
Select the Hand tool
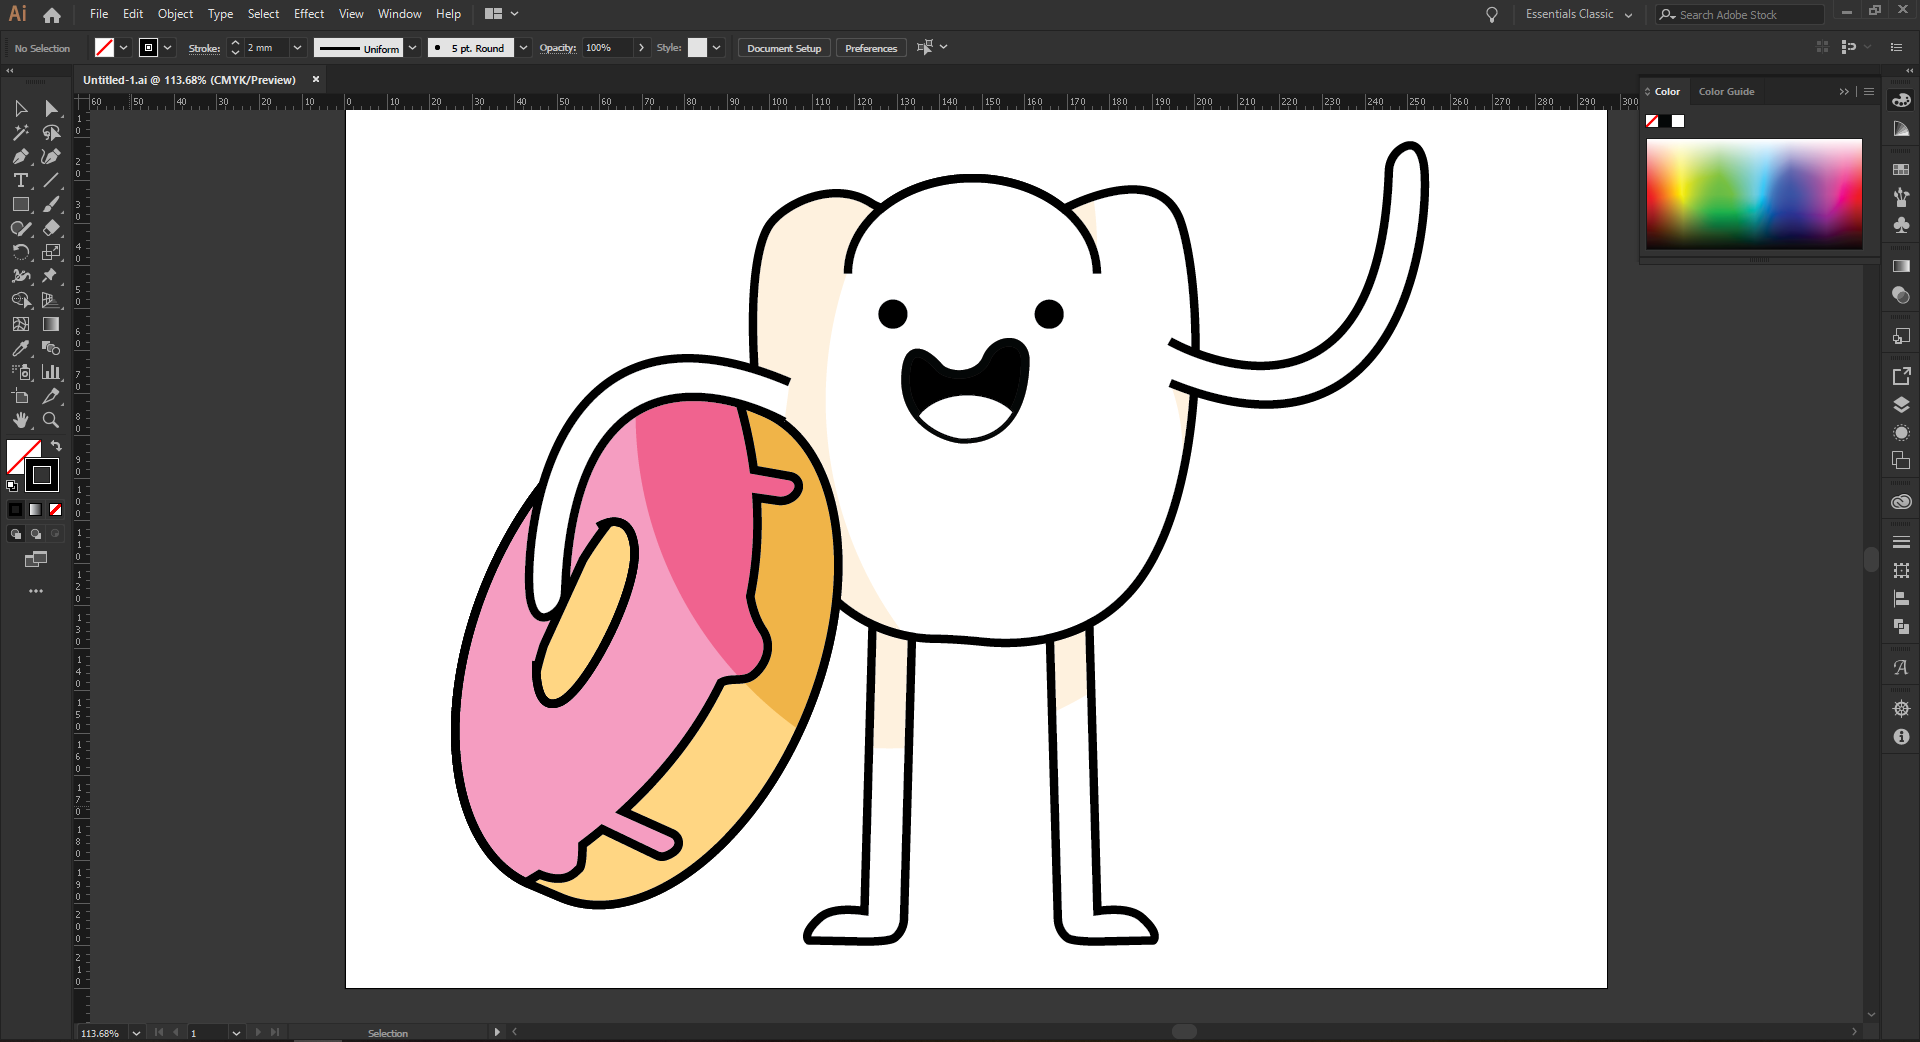tap(20, 420)
